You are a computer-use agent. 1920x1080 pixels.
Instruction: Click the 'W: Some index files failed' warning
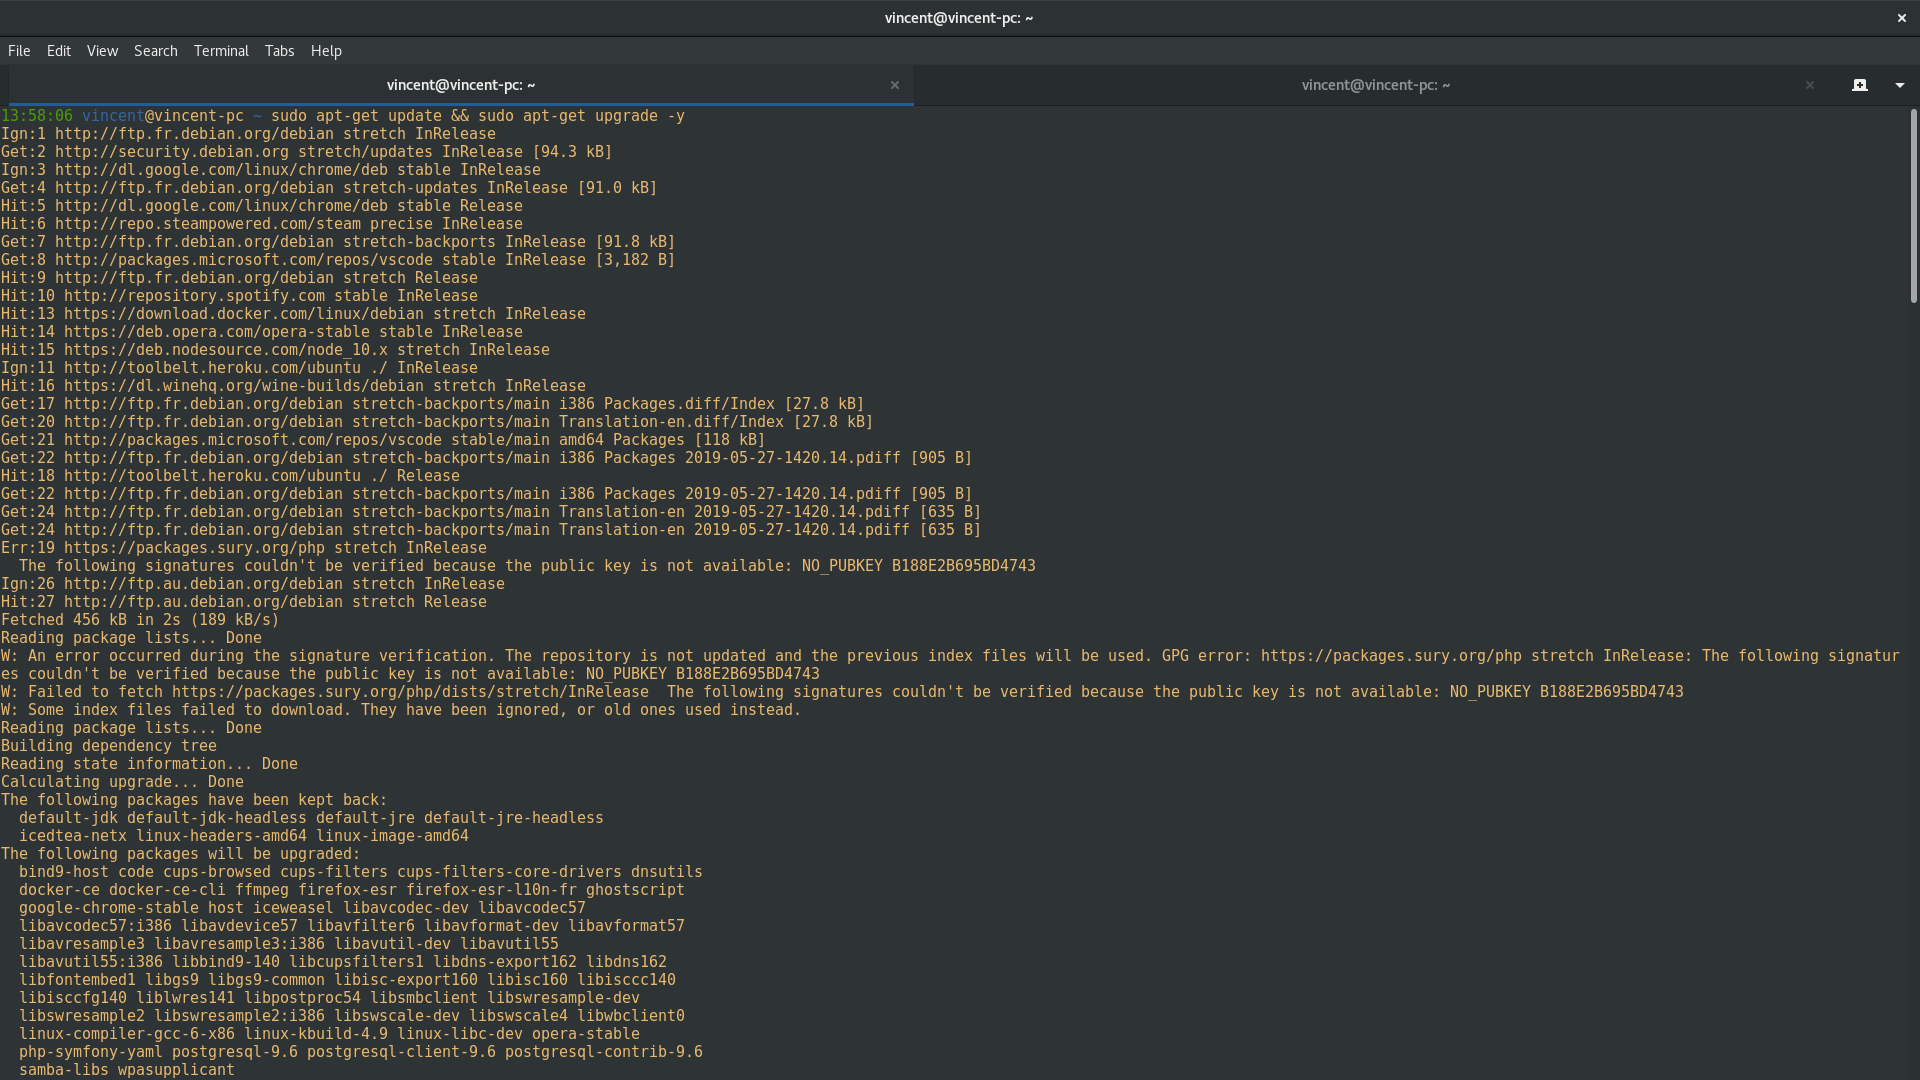tap(401, 710)
